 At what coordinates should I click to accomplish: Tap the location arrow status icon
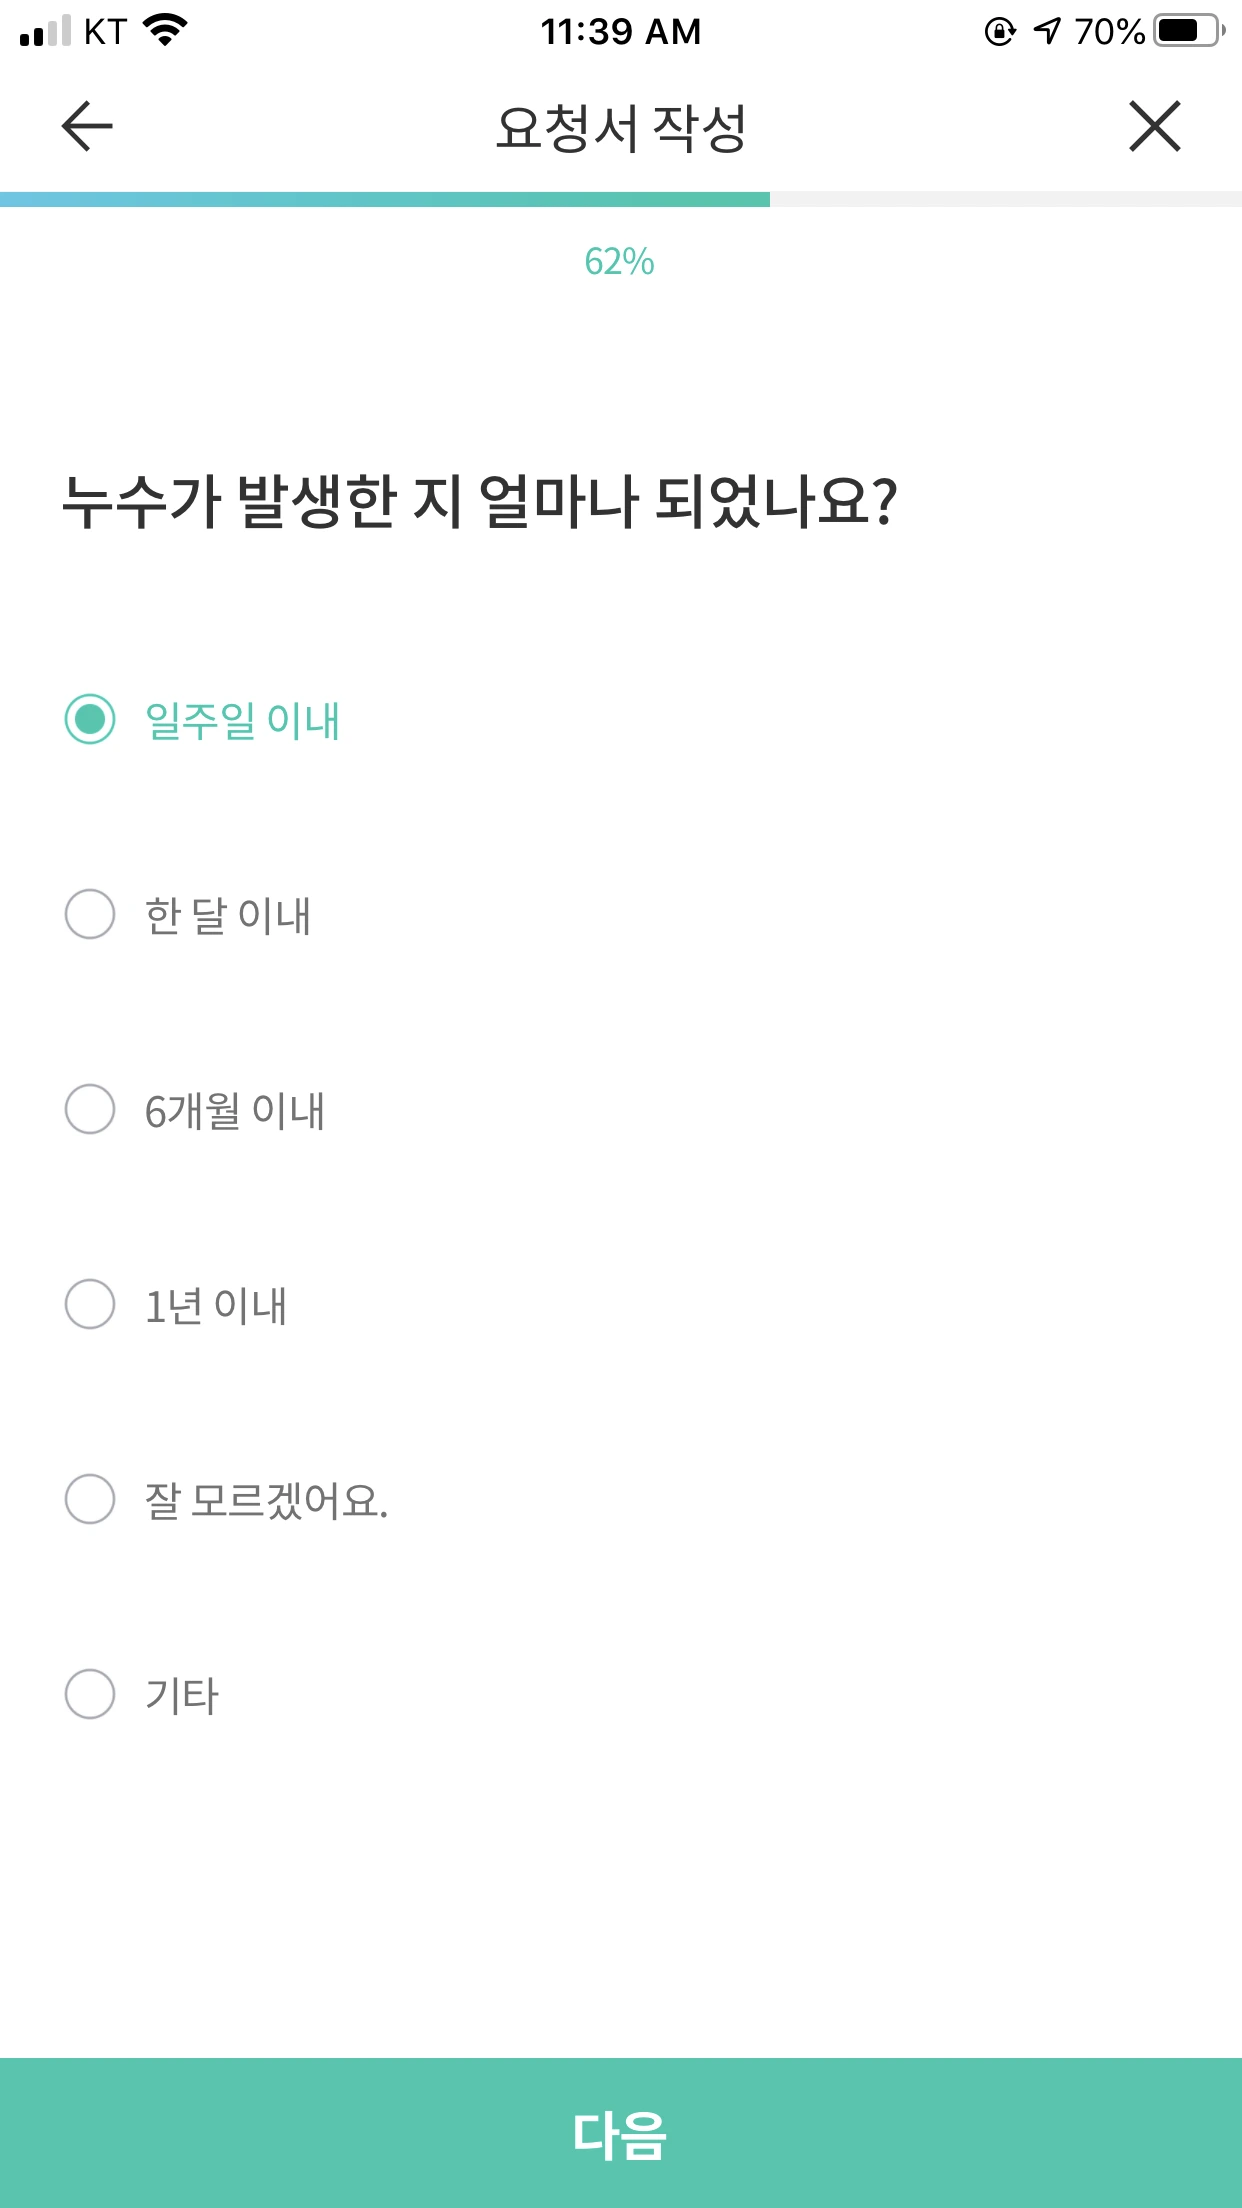(x=1047, y=31)
